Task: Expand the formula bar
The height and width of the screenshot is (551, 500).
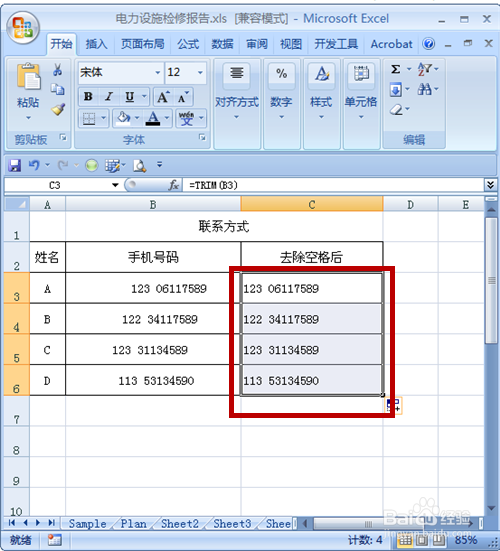Action: click(490, 185)
